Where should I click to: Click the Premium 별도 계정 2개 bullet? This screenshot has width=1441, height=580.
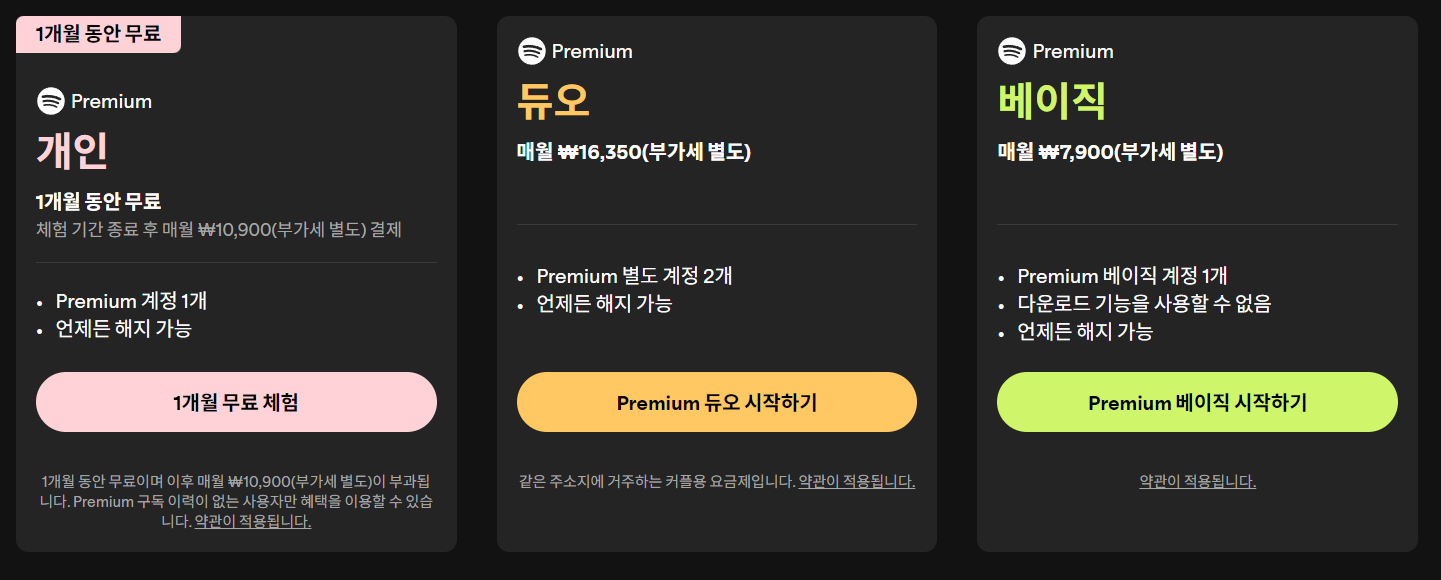[634, 276]
